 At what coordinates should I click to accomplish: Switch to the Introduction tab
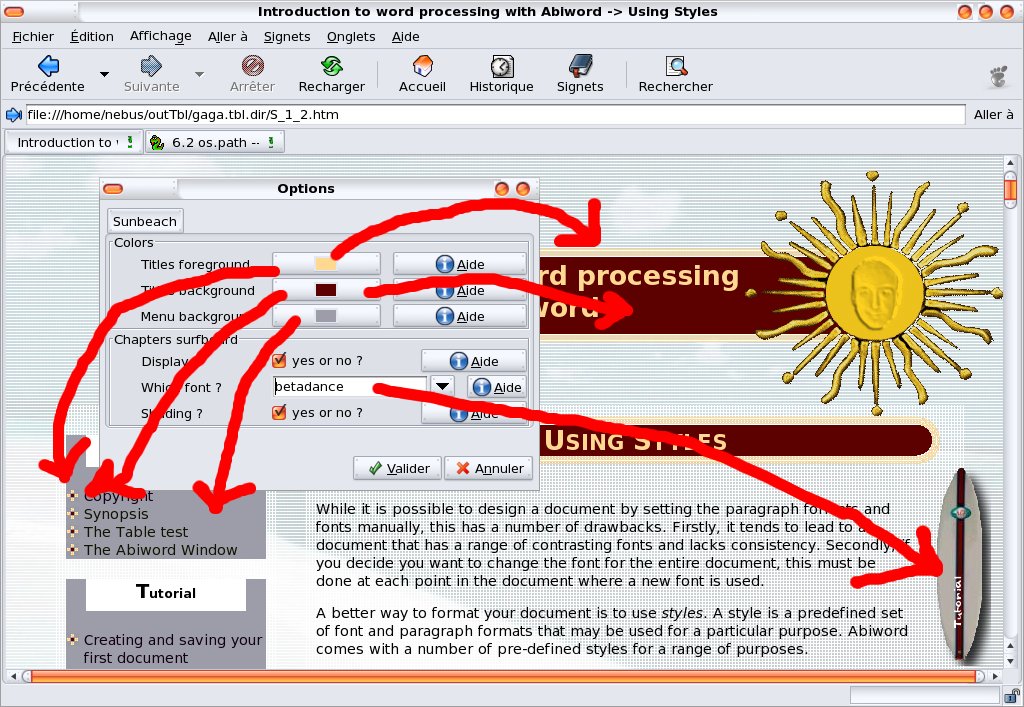pos(72,142)
